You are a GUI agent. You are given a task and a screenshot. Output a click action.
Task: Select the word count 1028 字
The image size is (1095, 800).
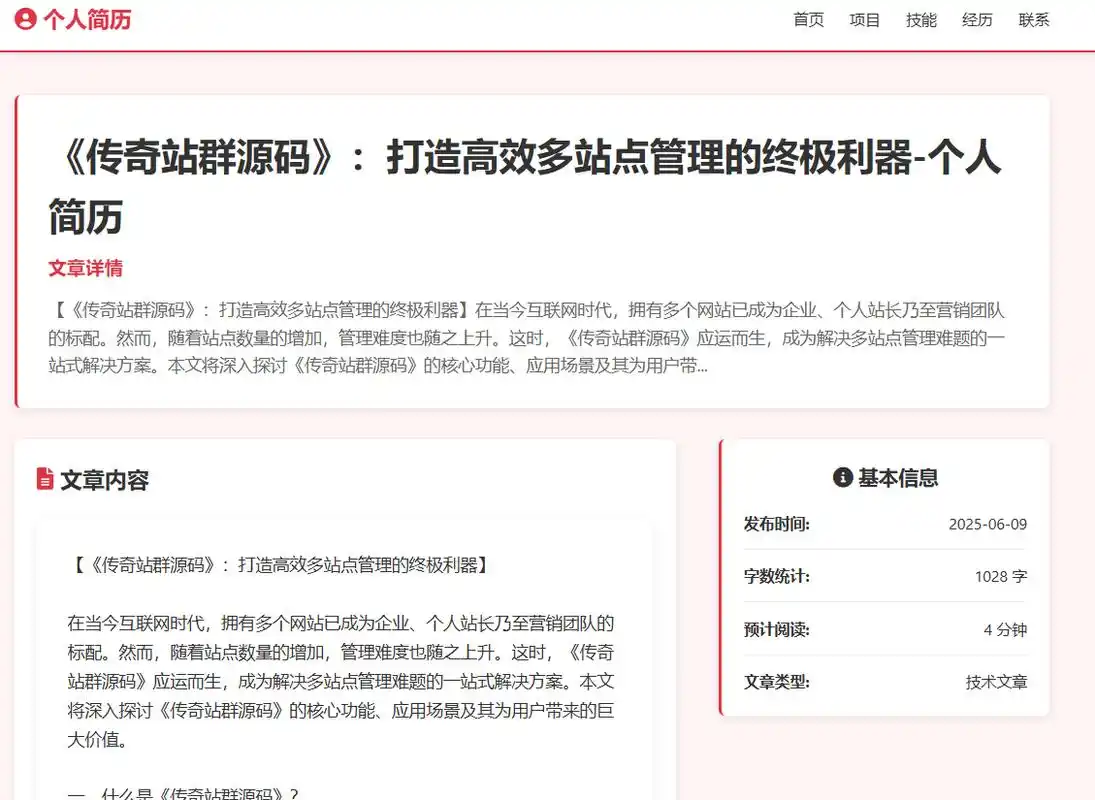1002,577
